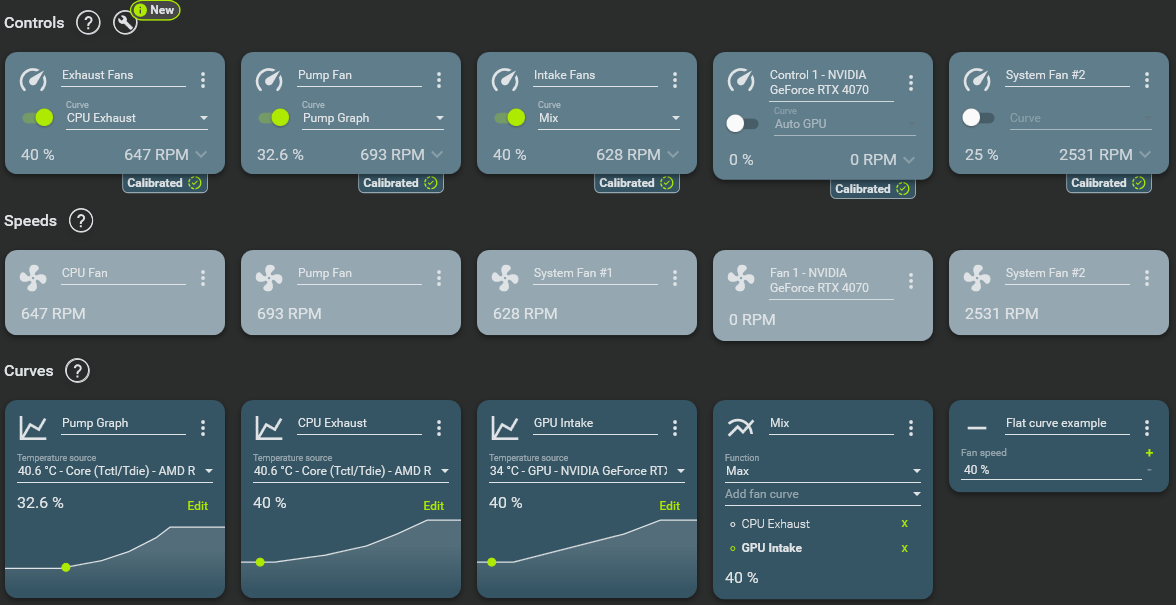Expand the 647 RPM details chevron on Exhaust Fans

coord(201,154)
